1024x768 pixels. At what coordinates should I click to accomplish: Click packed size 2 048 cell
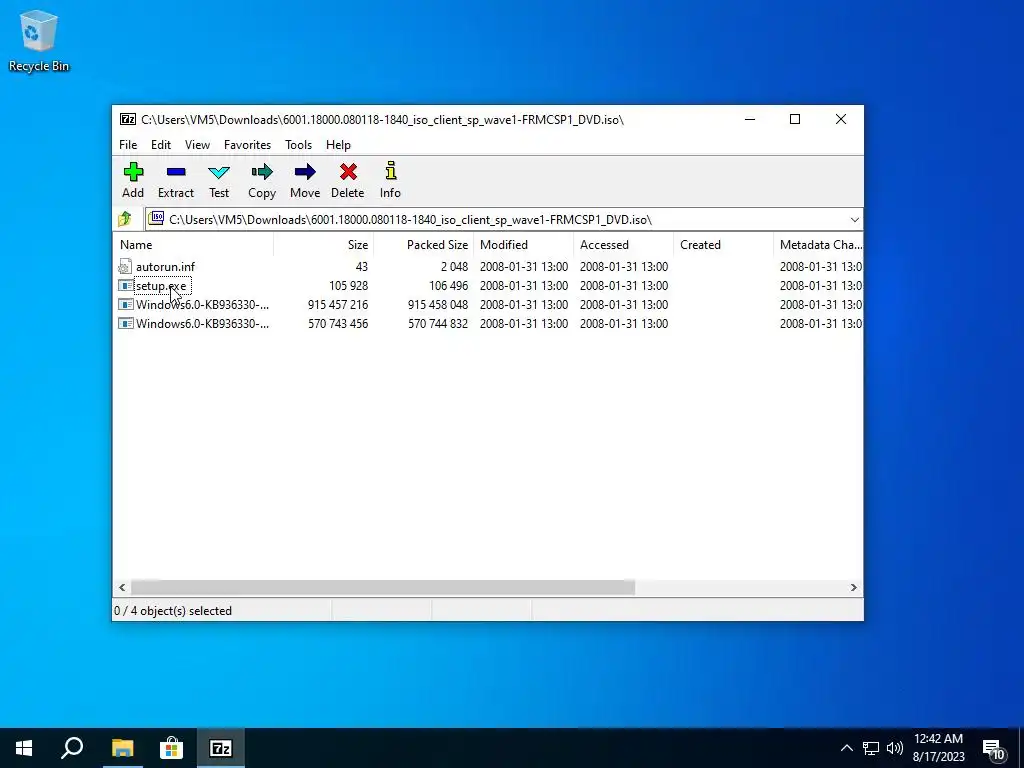[x=454, y=266]
